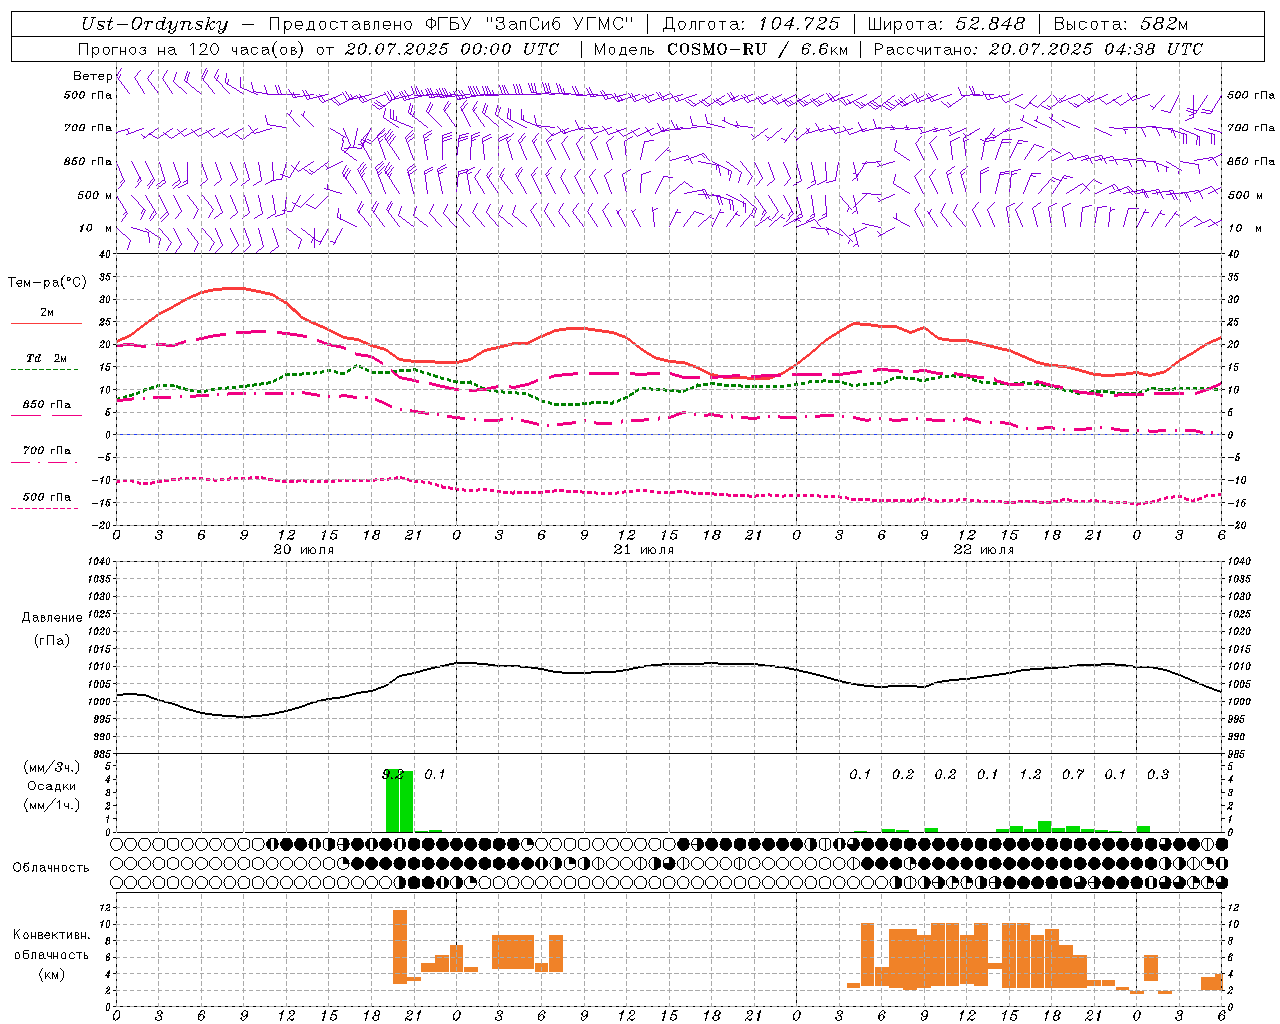Click the station name Ust-Ordynsky
The height and width of the screenshot is (1024, 1280).
(155, 24)
